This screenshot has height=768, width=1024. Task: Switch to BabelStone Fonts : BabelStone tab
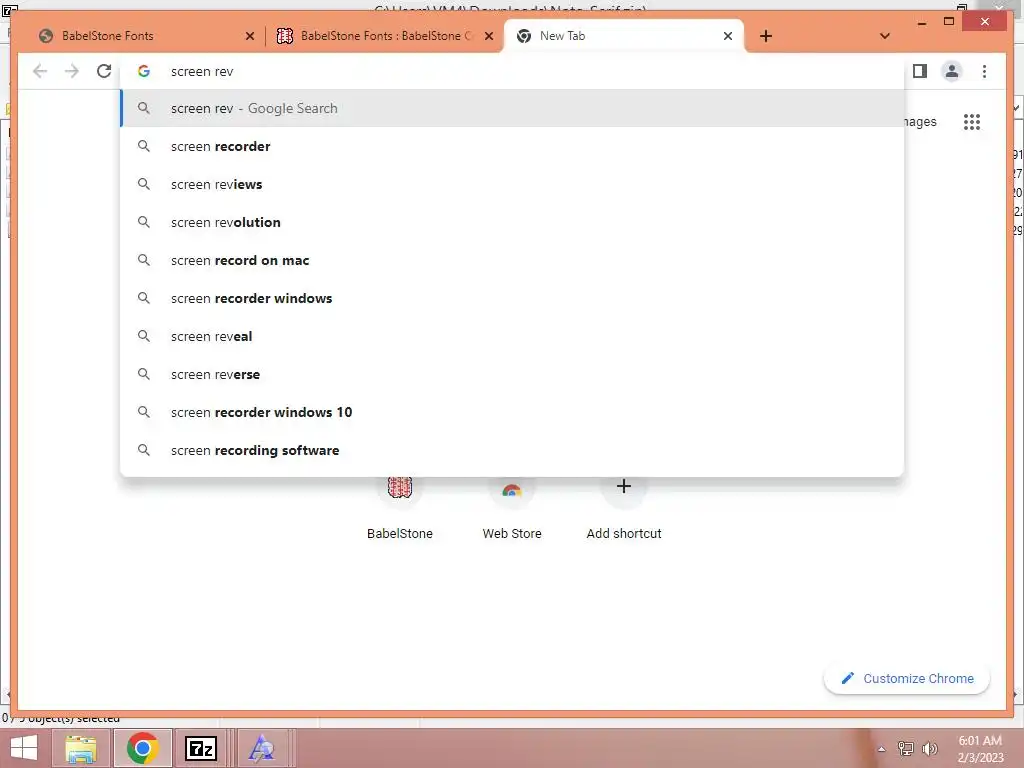[x=385, y=36]
